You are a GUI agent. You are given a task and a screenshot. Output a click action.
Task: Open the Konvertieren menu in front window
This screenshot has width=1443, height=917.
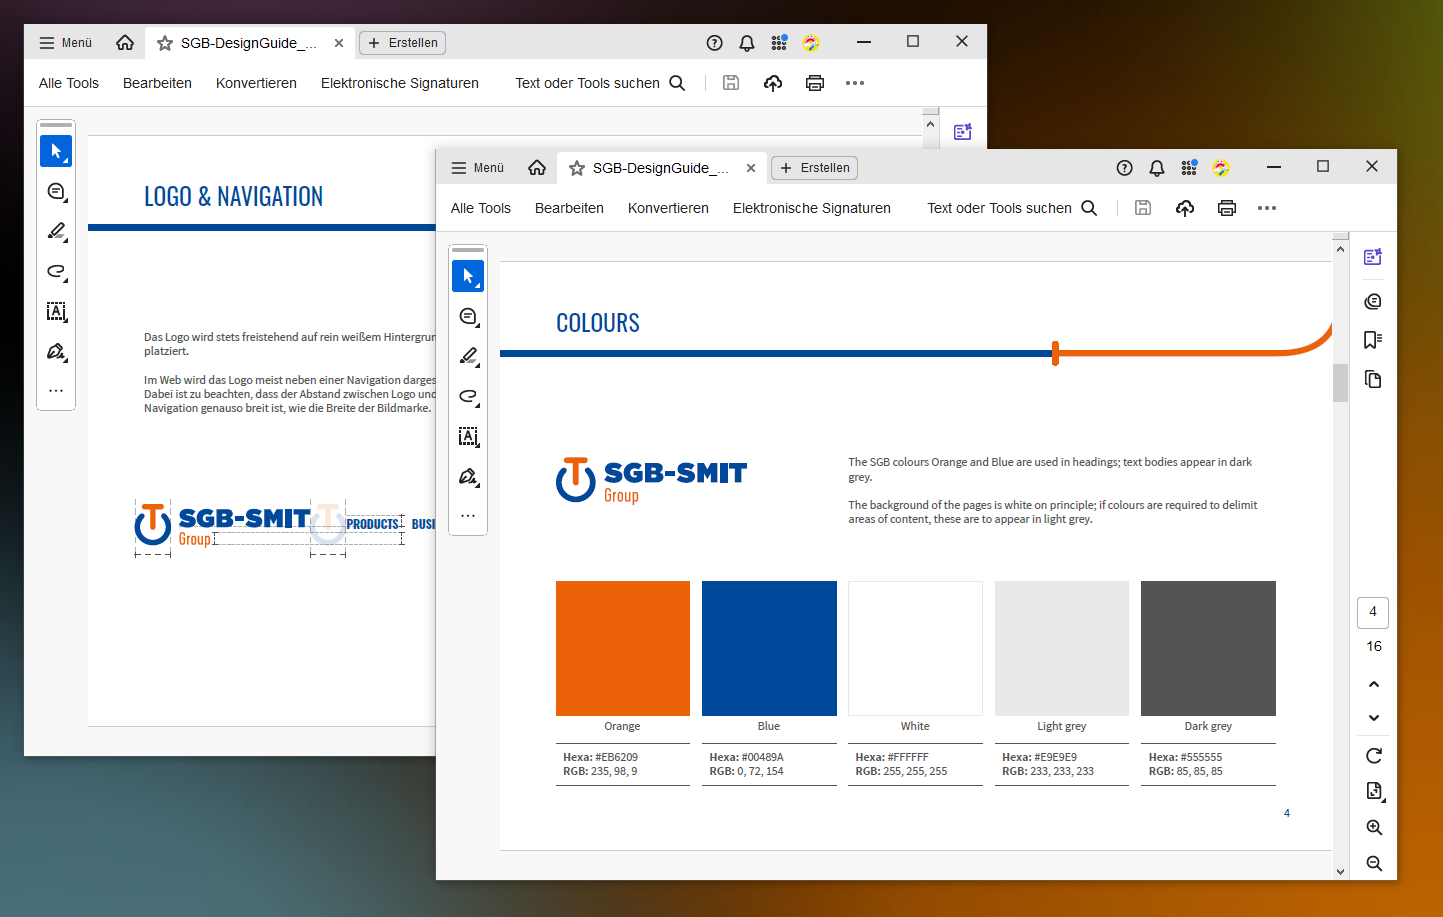point(668,208)
